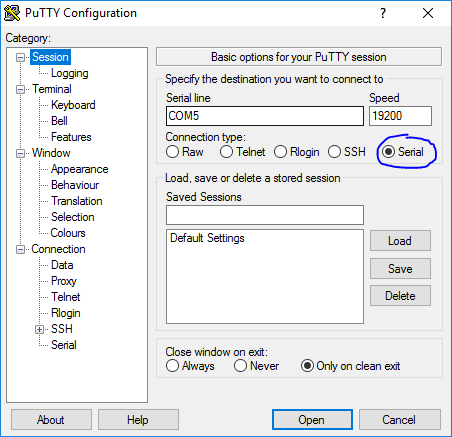This screenshot has height=437, width=452.
Task: Focus the Saved Sessions name field
Action: pyautogui.click(x=265, y=215)
